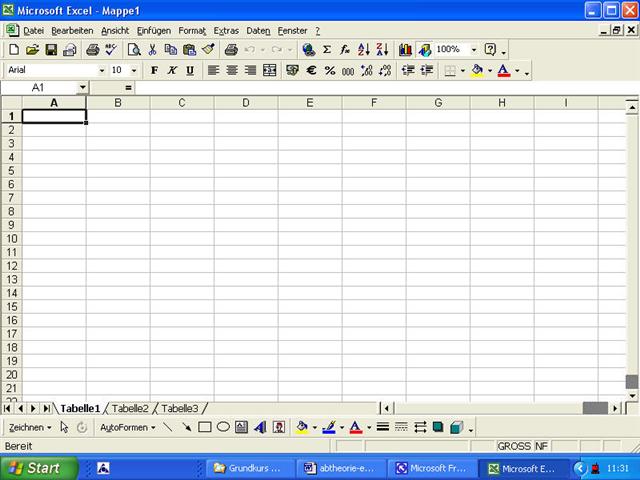
Task: Click the cell name box showing A1
Action: pos(38,88)
